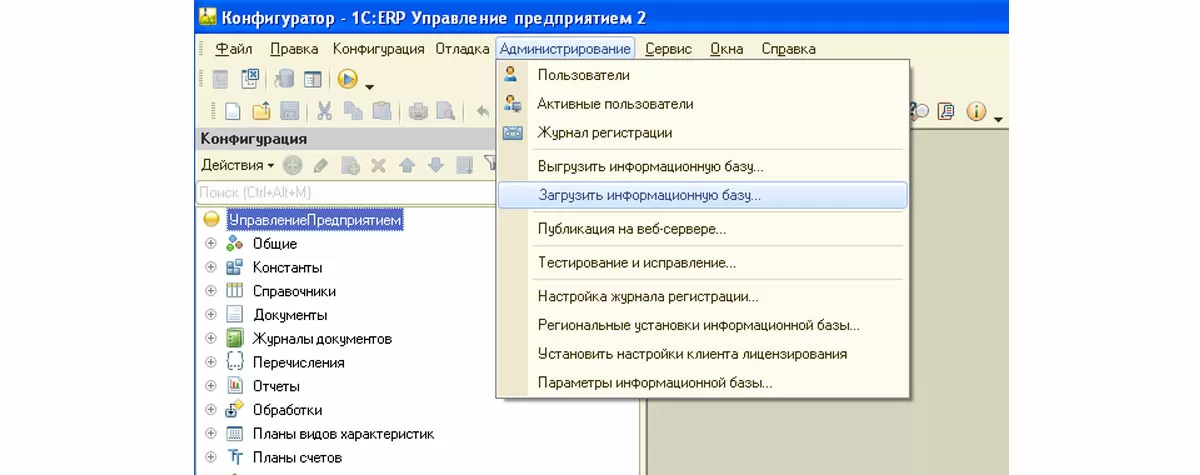
Task: Expand the Справочники tree node
Action: [x=210, y=291]
